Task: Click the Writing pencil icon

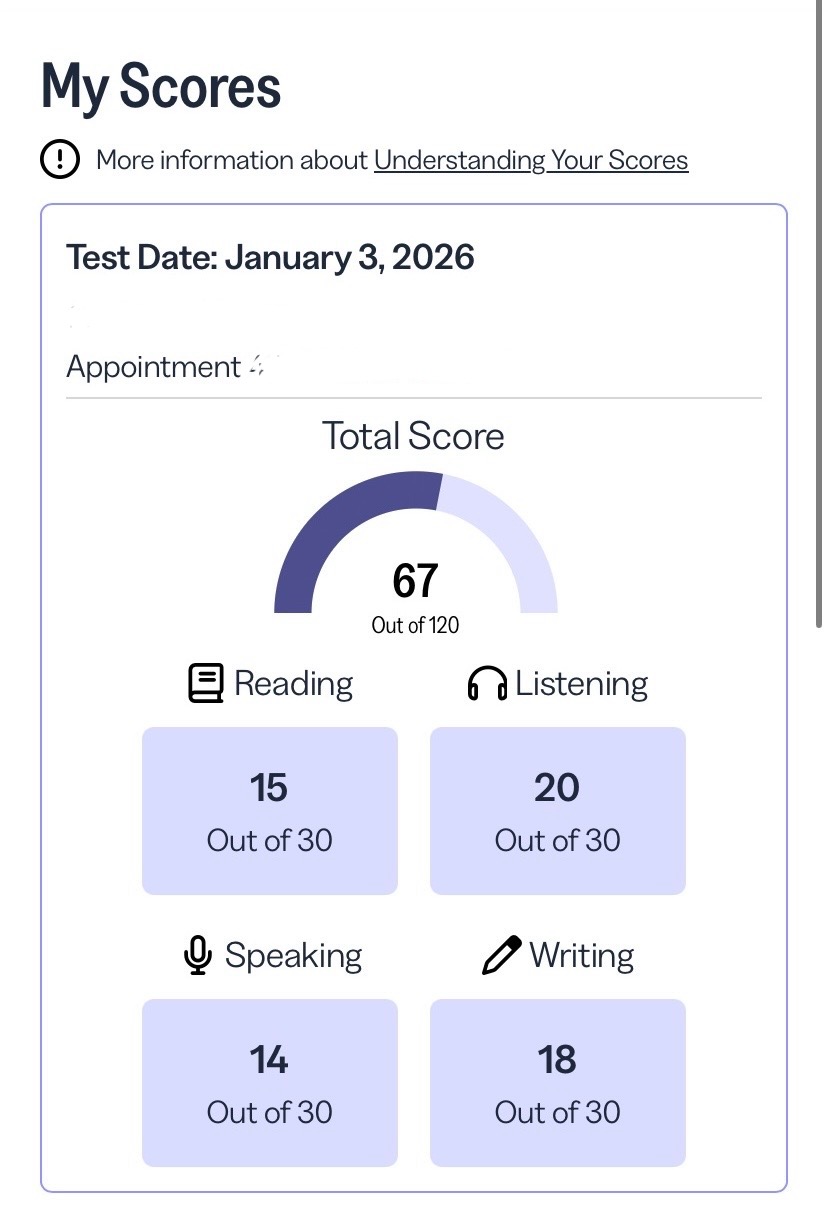Action: click(x=501, y=956)
